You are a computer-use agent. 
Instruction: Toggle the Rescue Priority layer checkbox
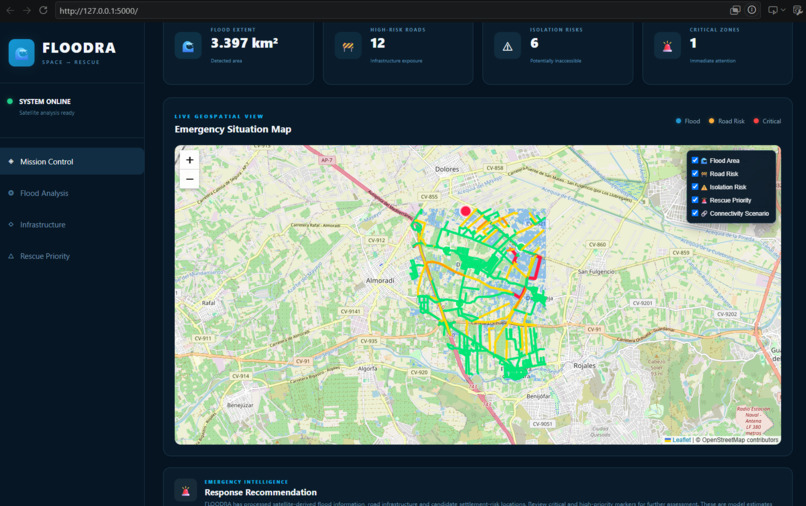(695, 200)
